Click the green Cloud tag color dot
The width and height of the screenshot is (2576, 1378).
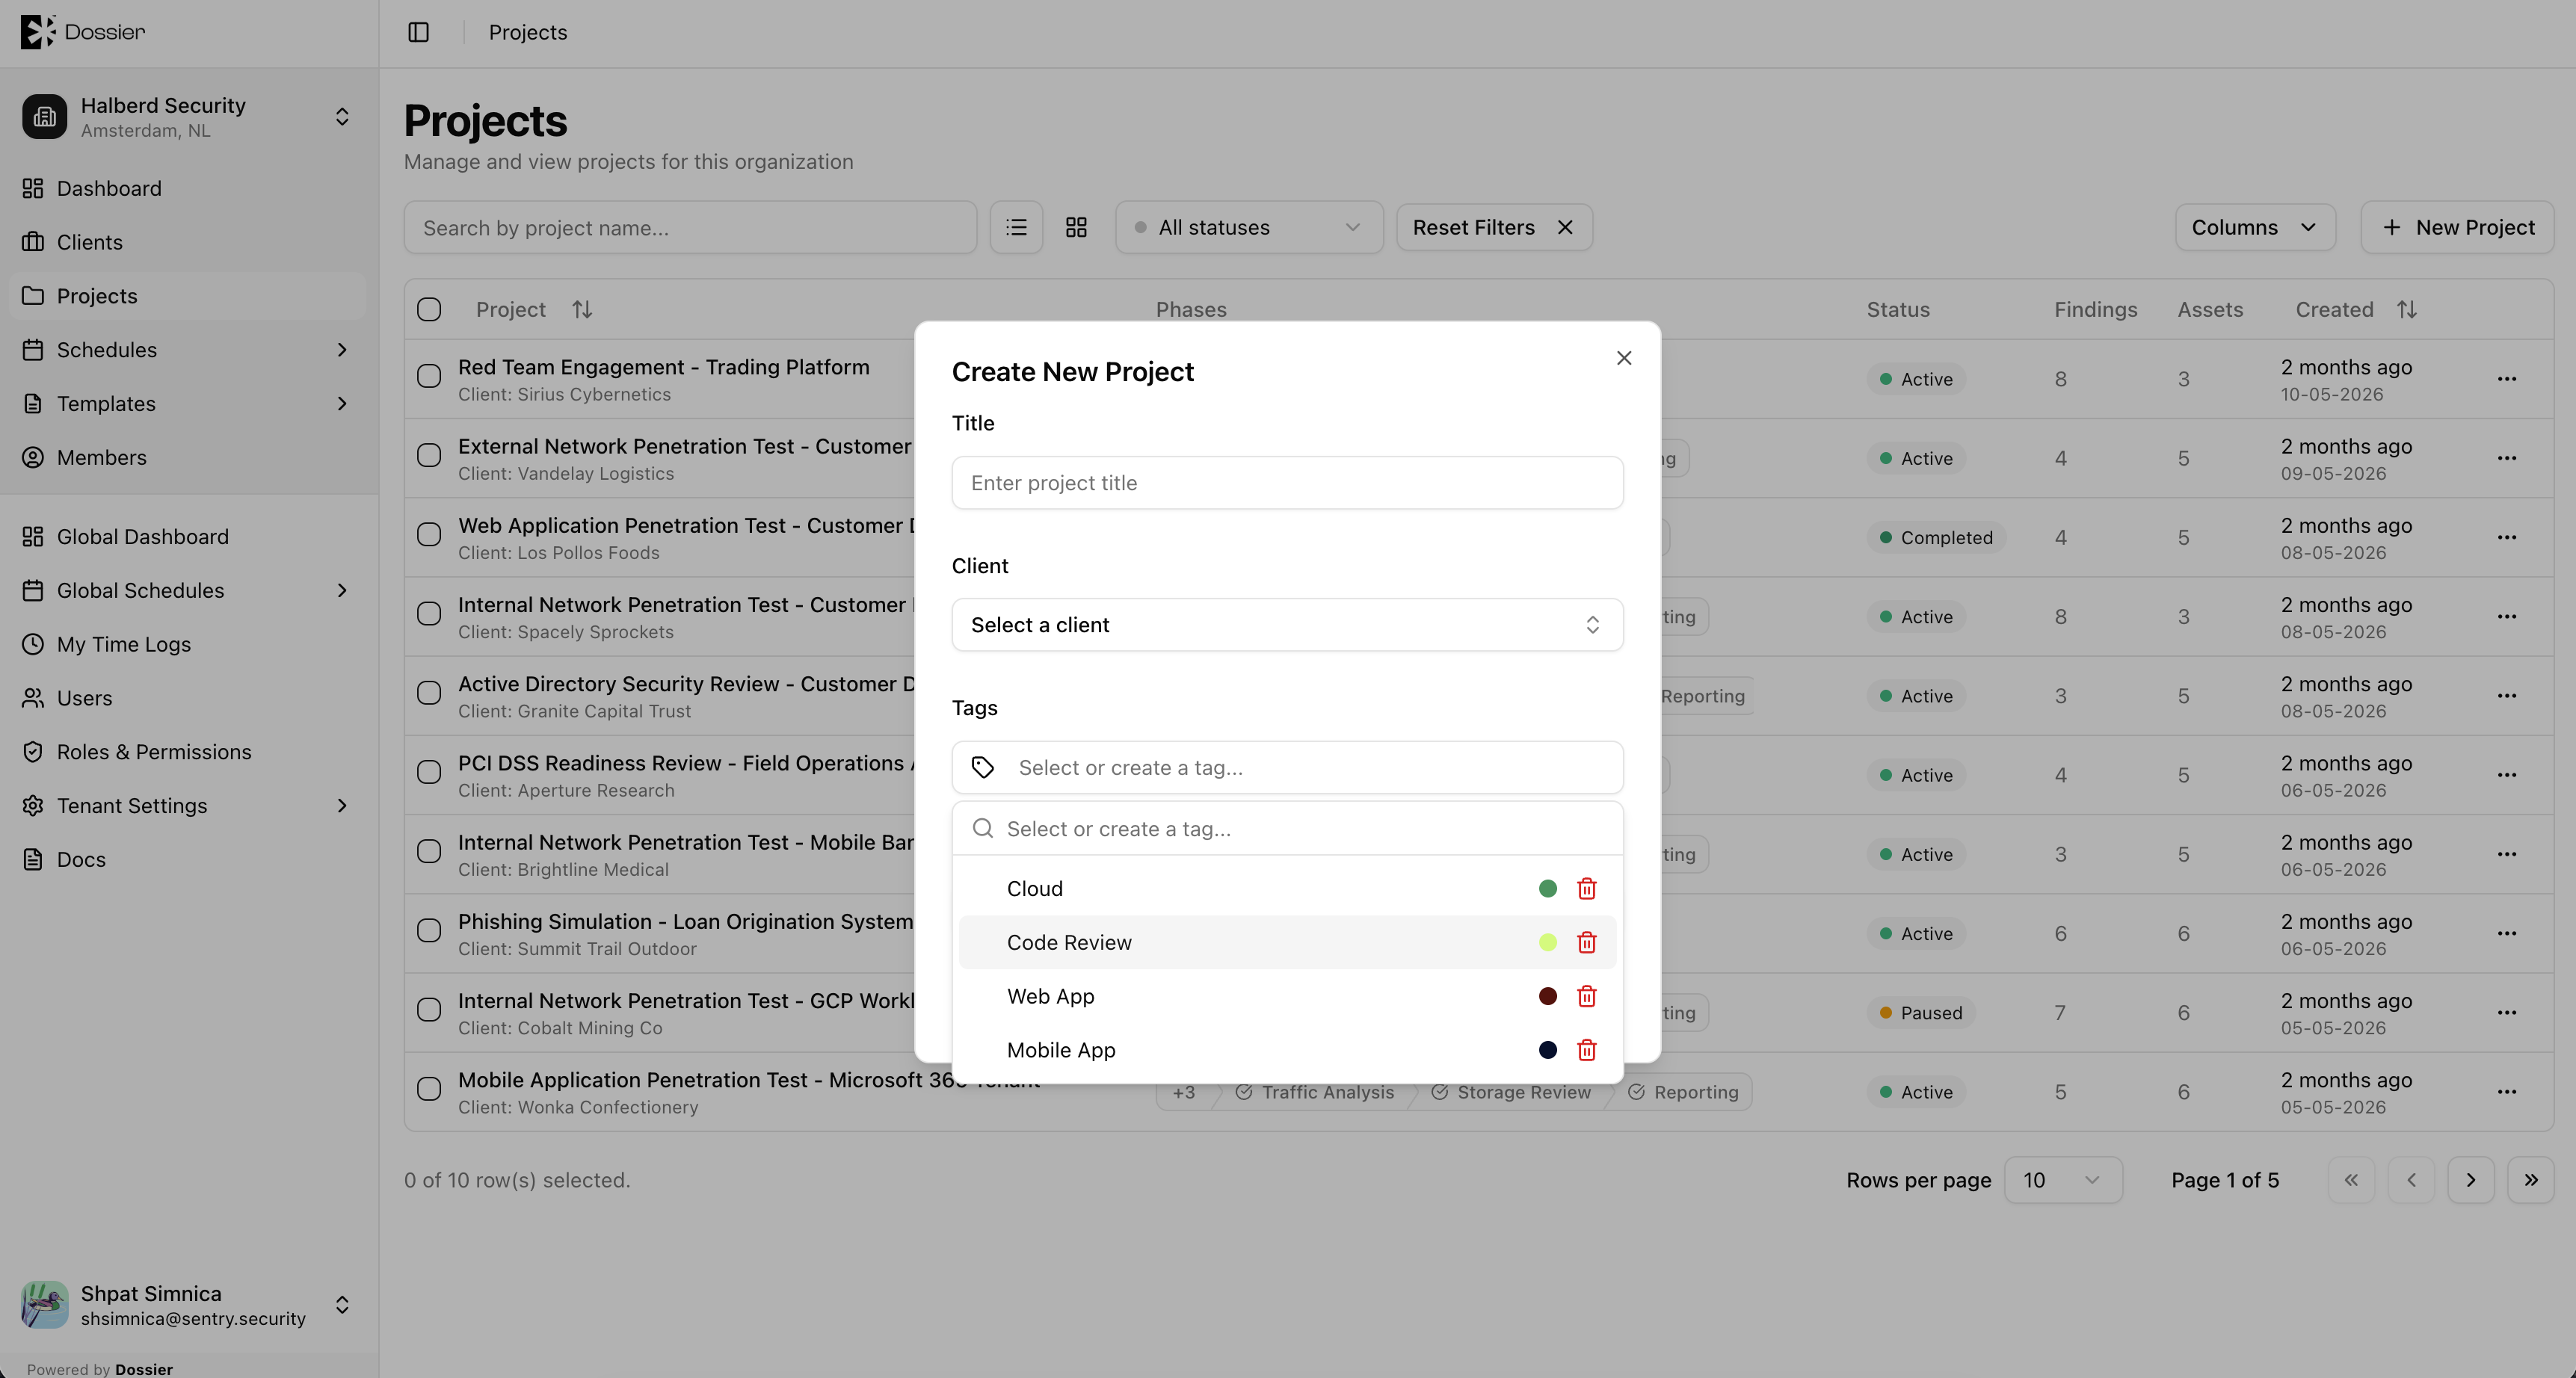tap(1547, 888)
